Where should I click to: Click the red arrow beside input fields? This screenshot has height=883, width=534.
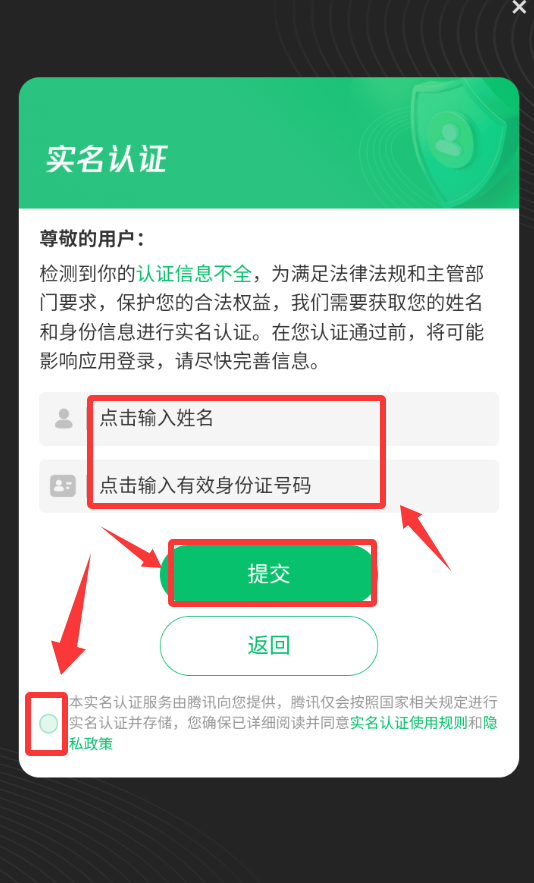tap(426, 538)
